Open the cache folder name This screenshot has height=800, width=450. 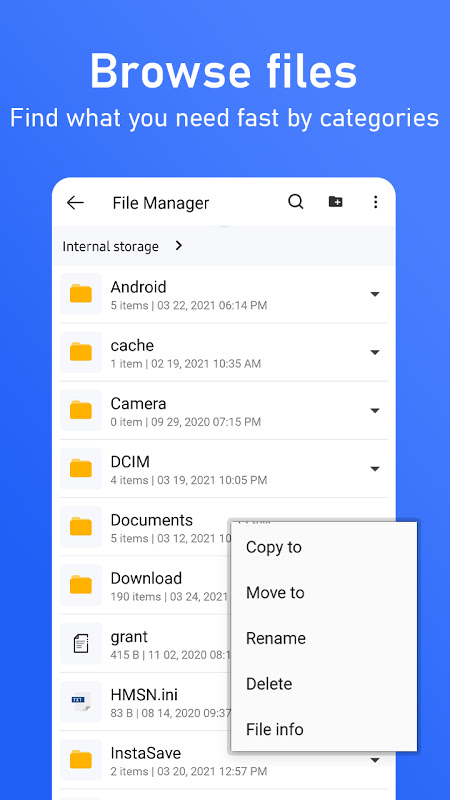pos(132,345)
